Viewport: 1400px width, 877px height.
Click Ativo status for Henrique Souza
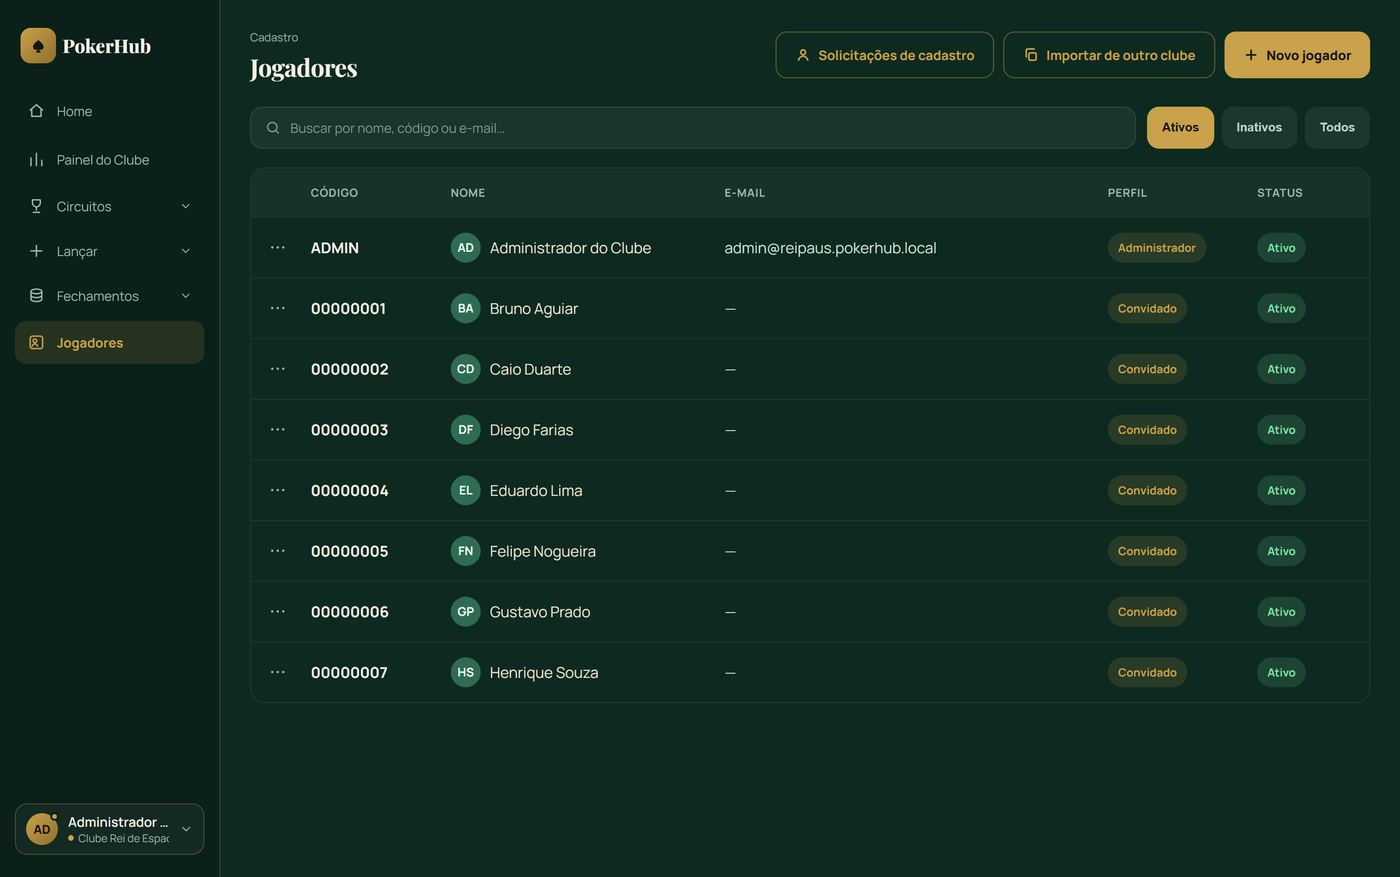(1281, 672)
